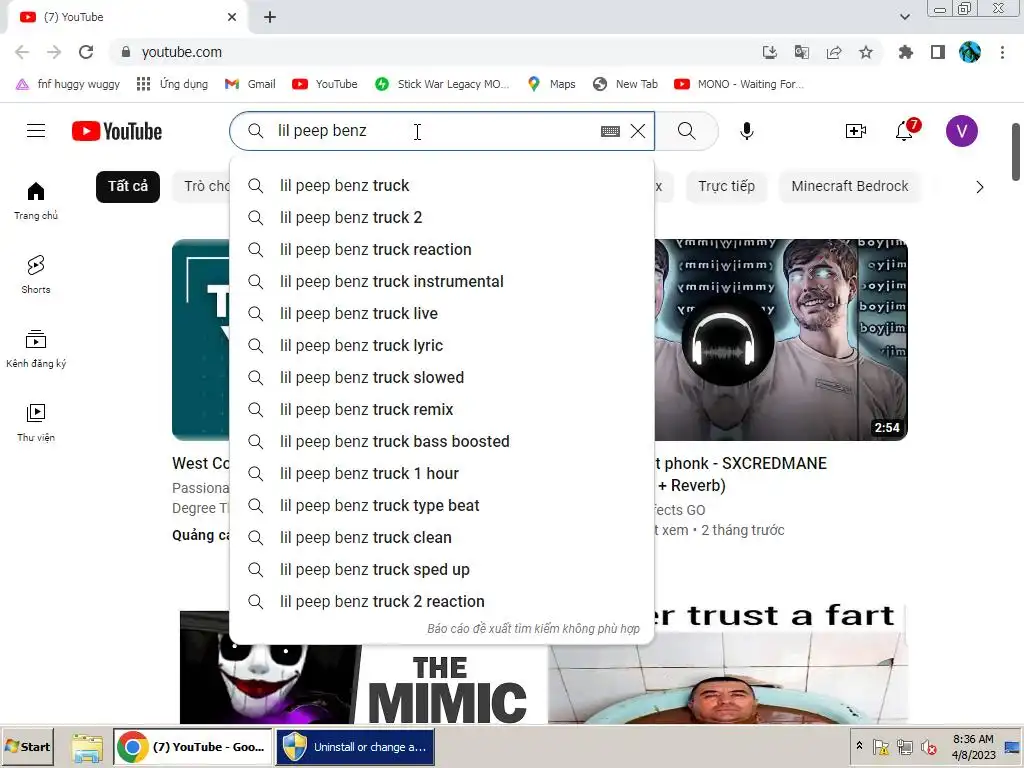Open the 'MONO - Waiting For...' bookmark
Image resolution: width=1024 pixels, height=768 pixels.
739,84
